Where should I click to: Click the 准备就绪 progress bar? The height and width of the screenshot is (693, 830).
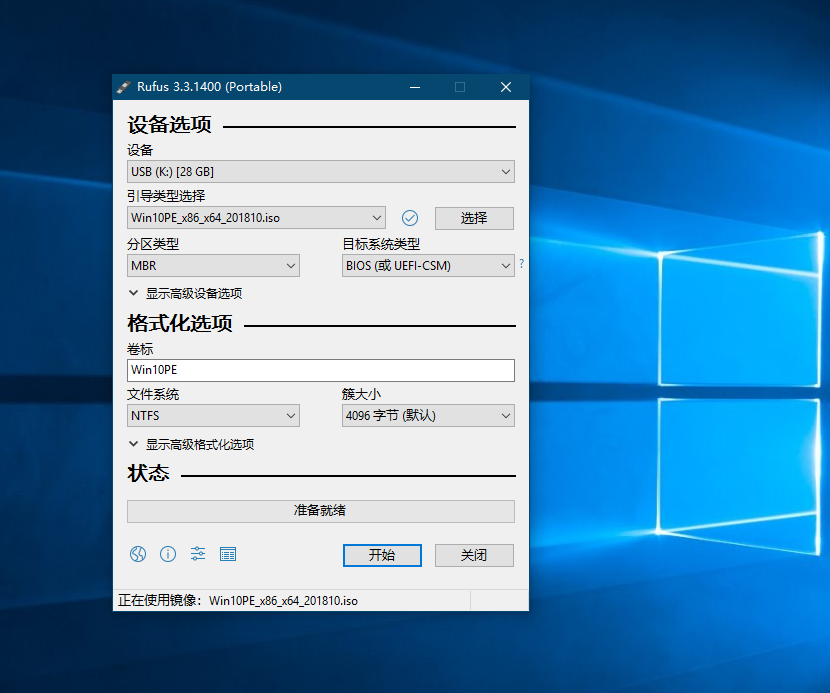[321, 511]
